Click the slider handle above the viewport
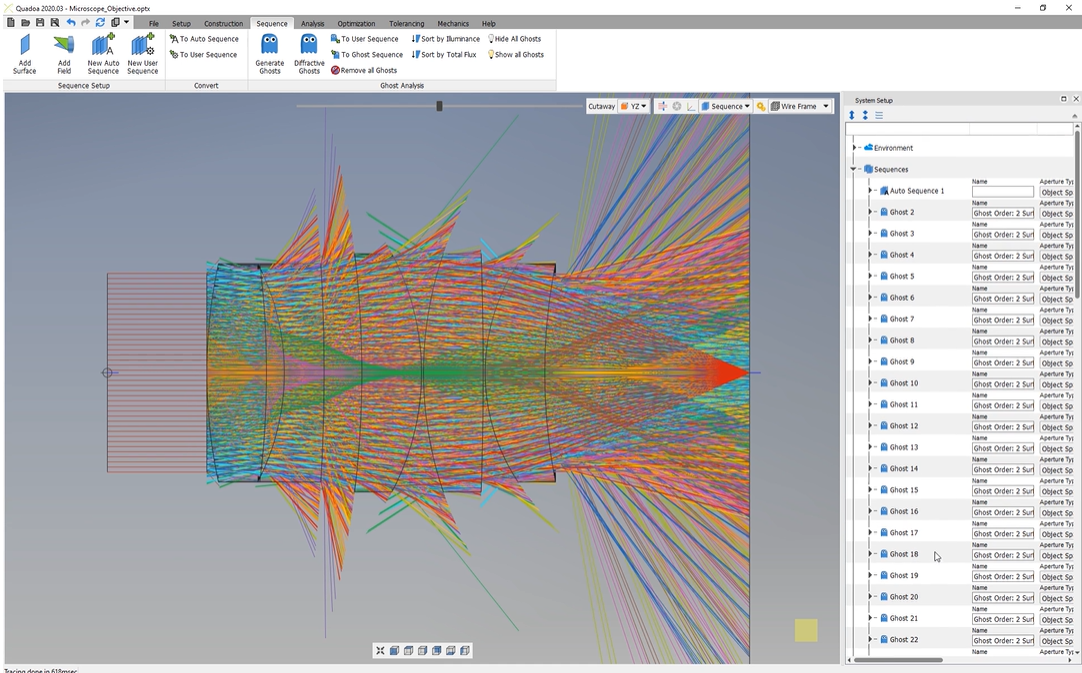 (x=439, y=106)
